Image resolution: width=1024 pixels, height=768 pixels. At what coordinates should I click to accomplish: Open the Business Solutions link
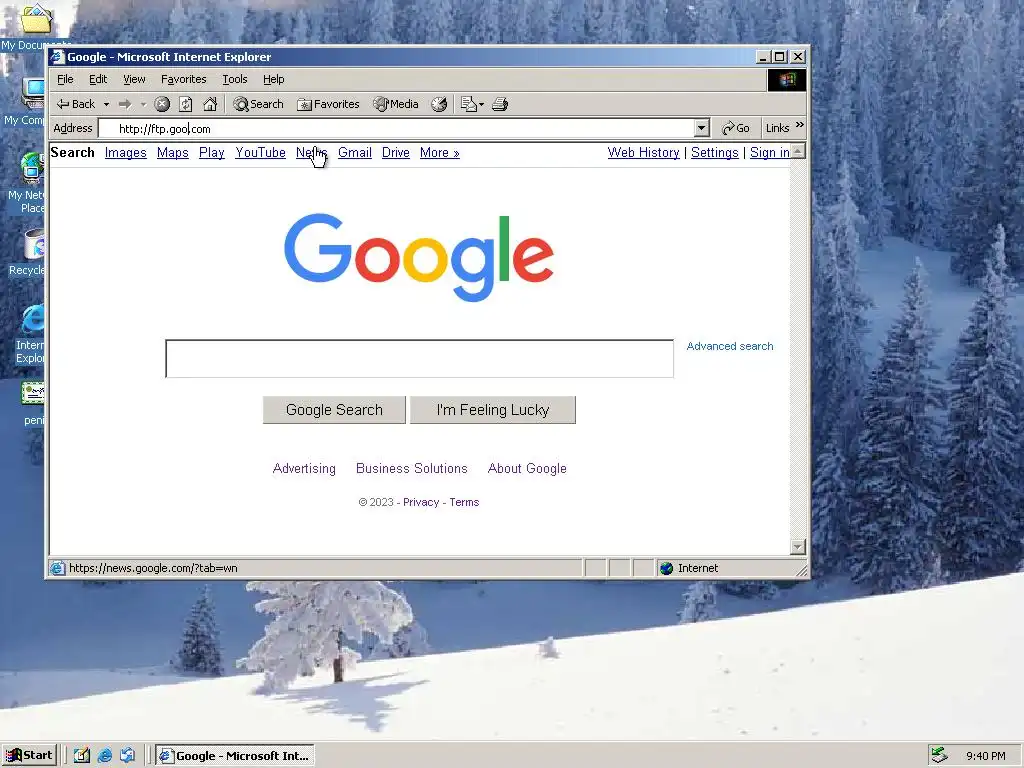[x=411, y=468]
